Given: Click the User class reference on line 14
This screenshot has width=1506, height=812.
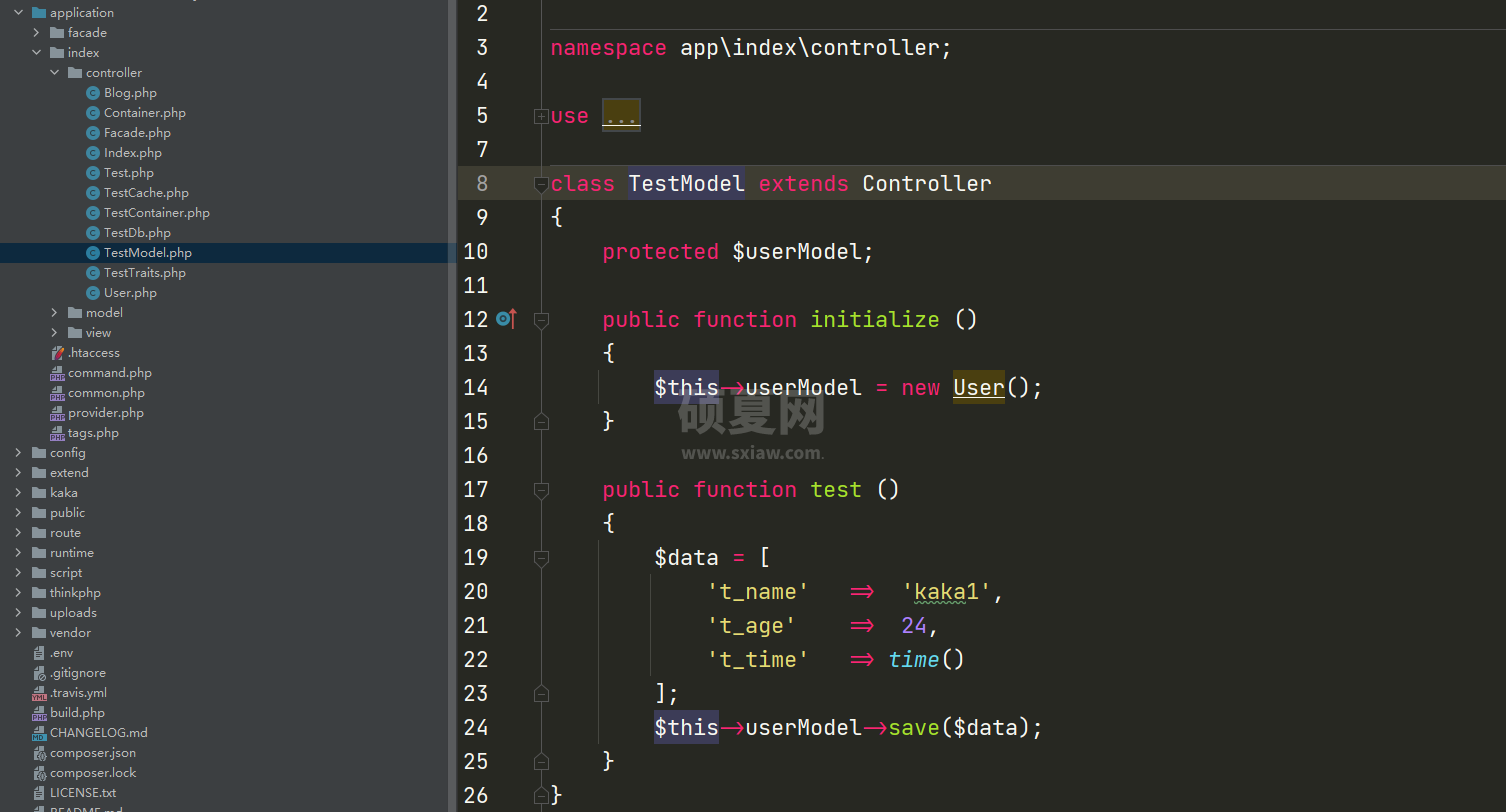Looking at the screenshot, I should pos(978,387).
